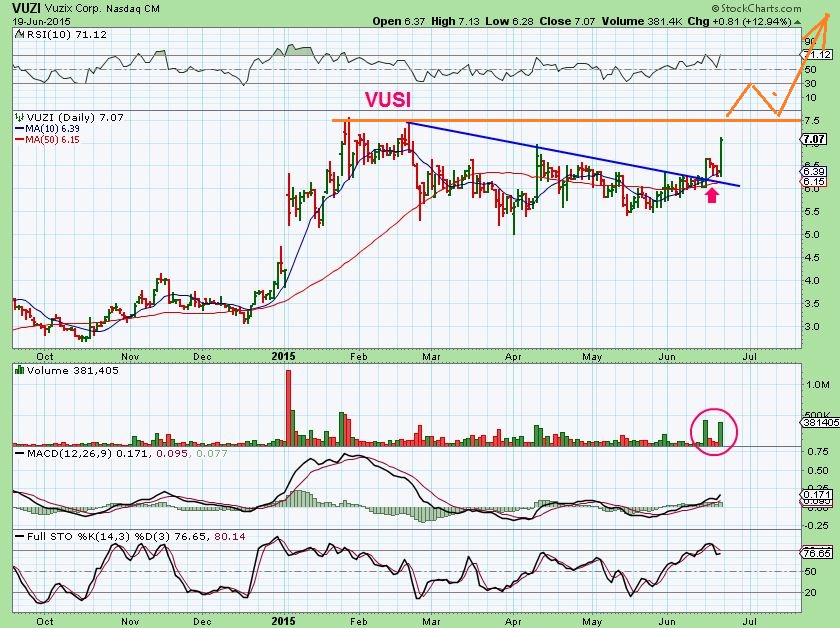Click the MA(10) 6.39 legend entry
Screen dimensions: 840x628
47,129
